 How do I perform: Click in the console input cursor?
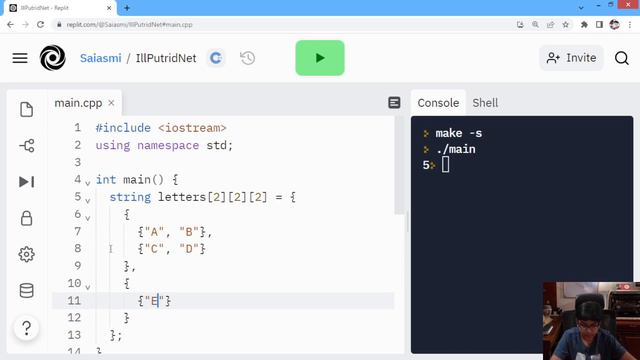(x=445, y=165)
